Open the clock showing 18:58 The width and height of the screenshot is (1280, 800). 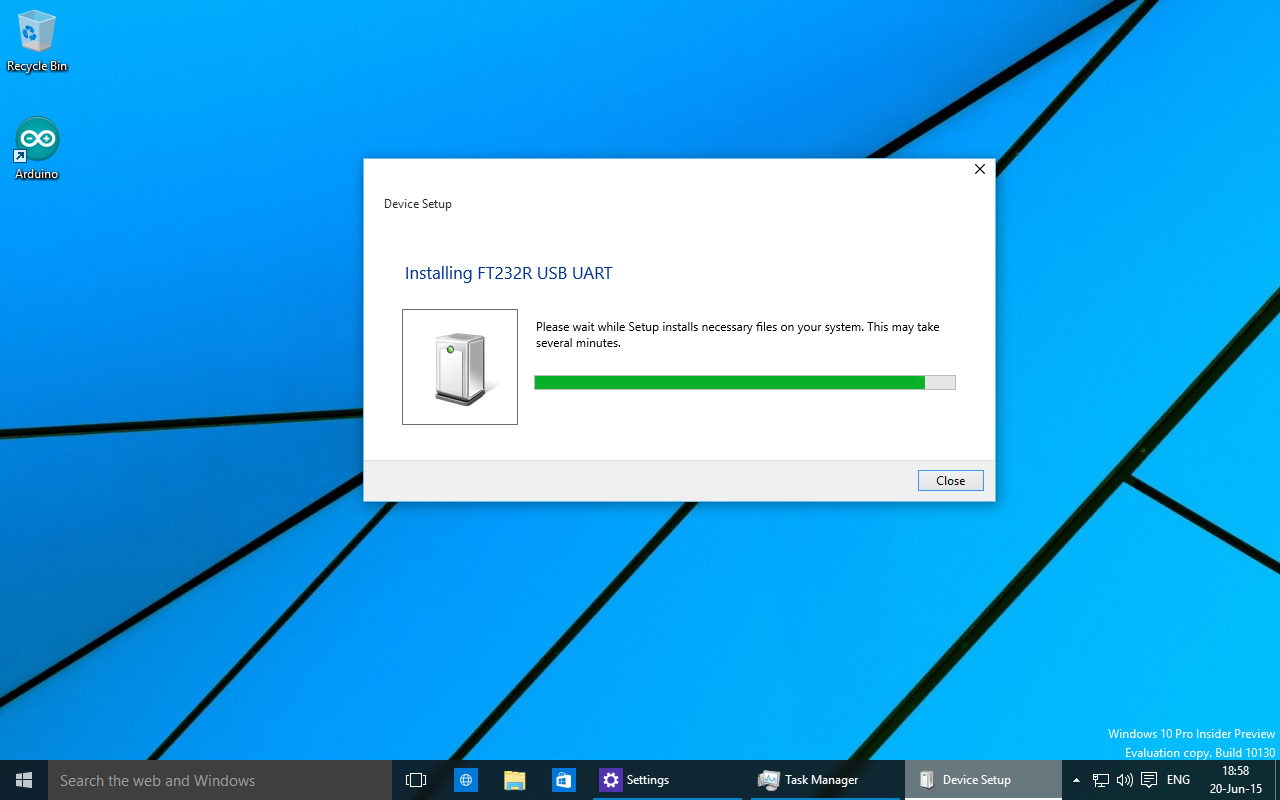pos(1236,780)
